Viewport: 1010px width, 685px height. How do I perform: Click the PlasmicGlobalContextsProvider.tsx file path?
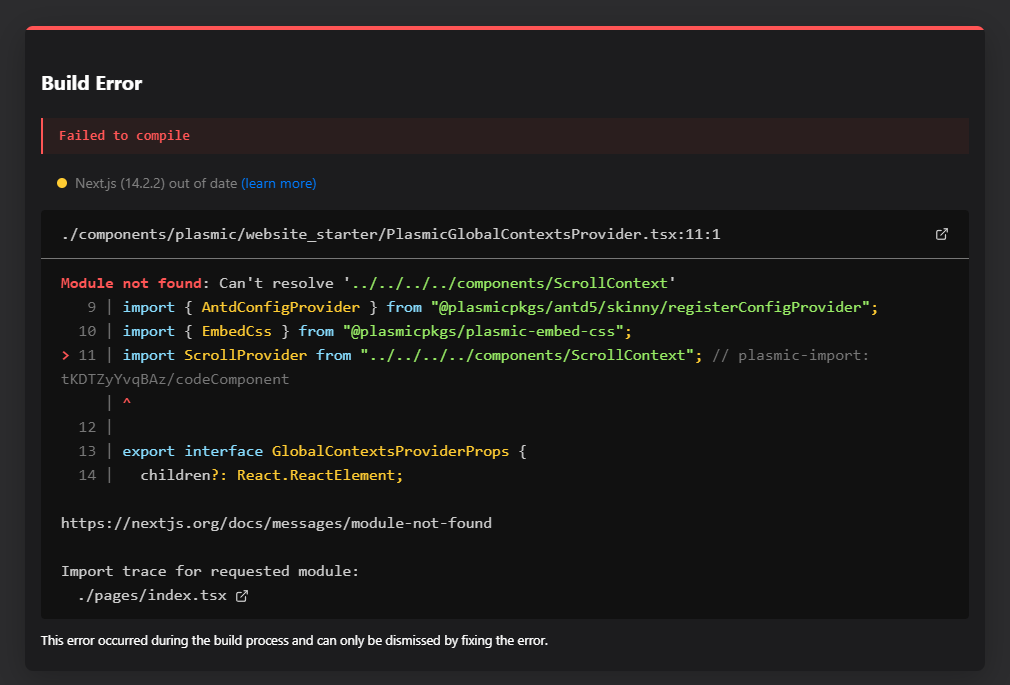(x=391, y=234)
